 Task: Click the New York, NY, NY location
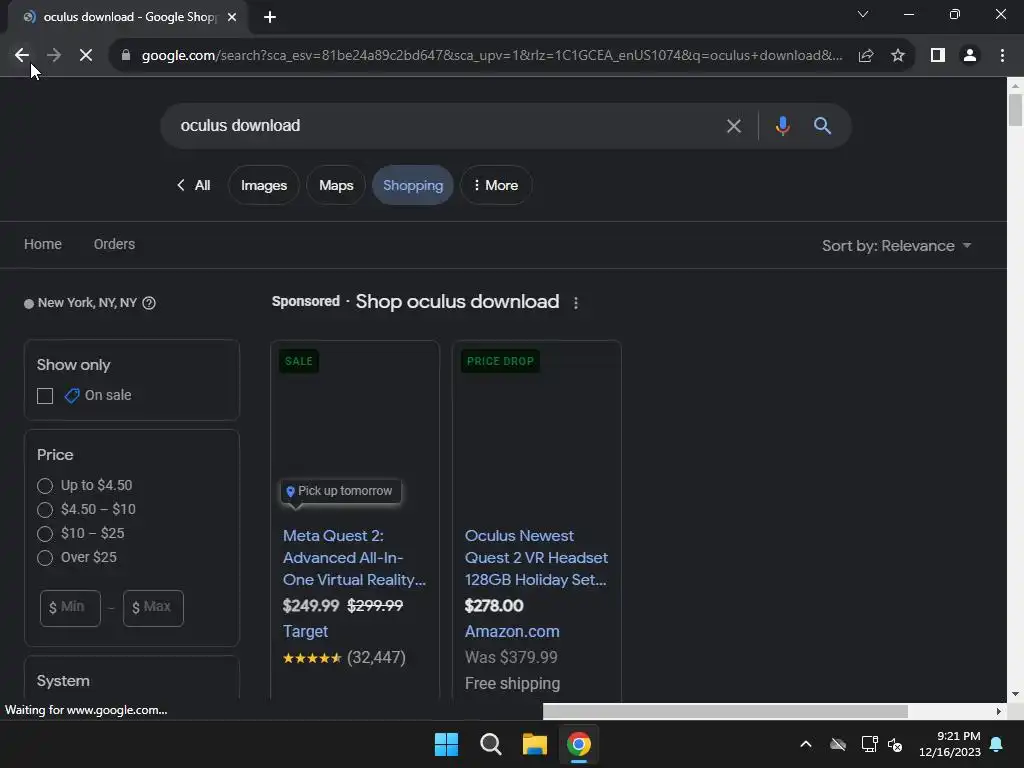point(88,303)
